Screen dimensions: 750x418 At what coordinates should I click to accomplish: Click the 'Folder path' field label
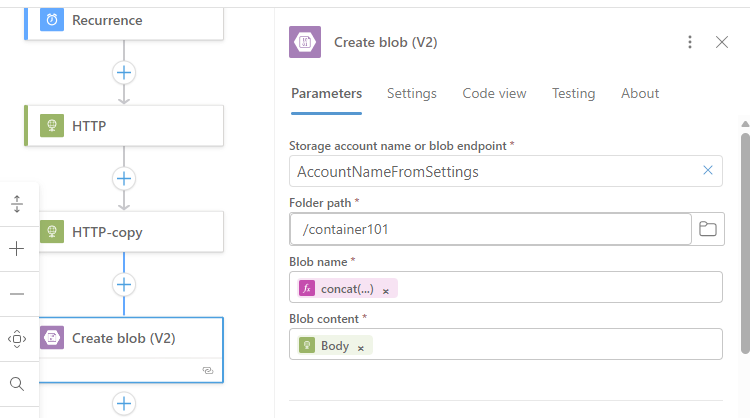tap(320, 203)
